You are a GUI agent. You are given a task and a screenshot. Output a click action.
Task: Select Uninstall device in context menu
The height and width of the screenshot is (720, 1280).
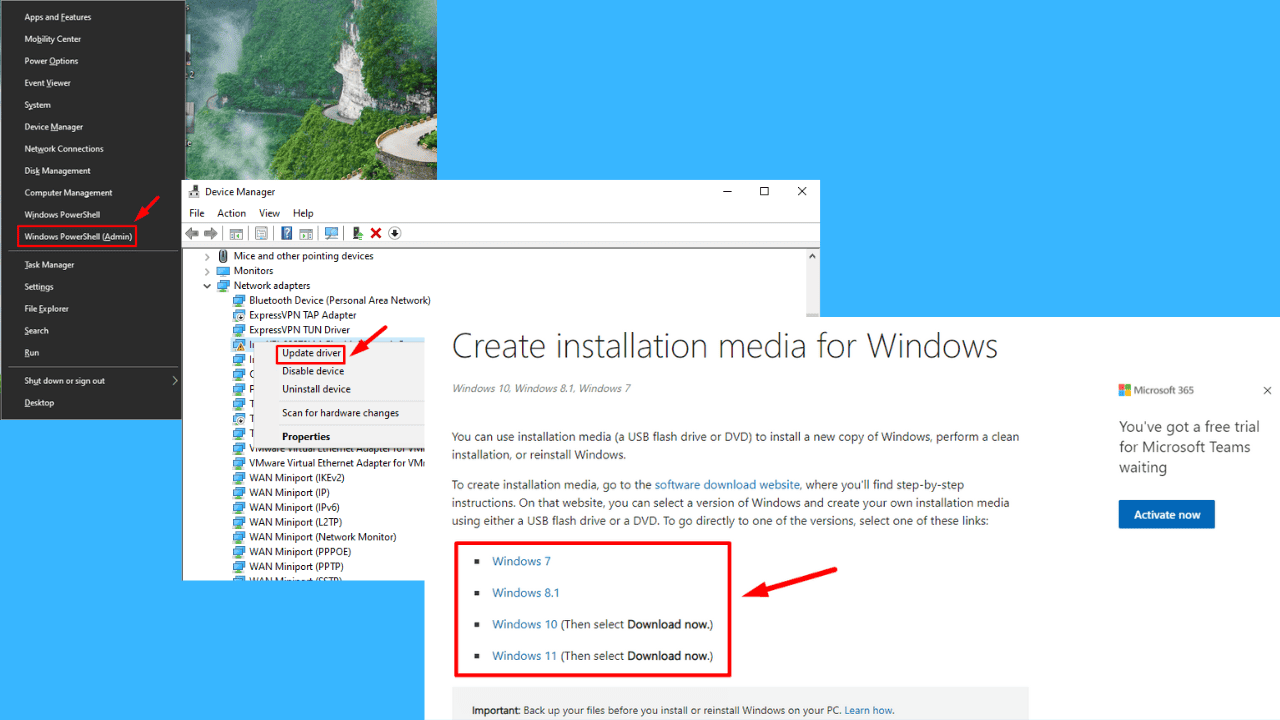coord(316,389)
